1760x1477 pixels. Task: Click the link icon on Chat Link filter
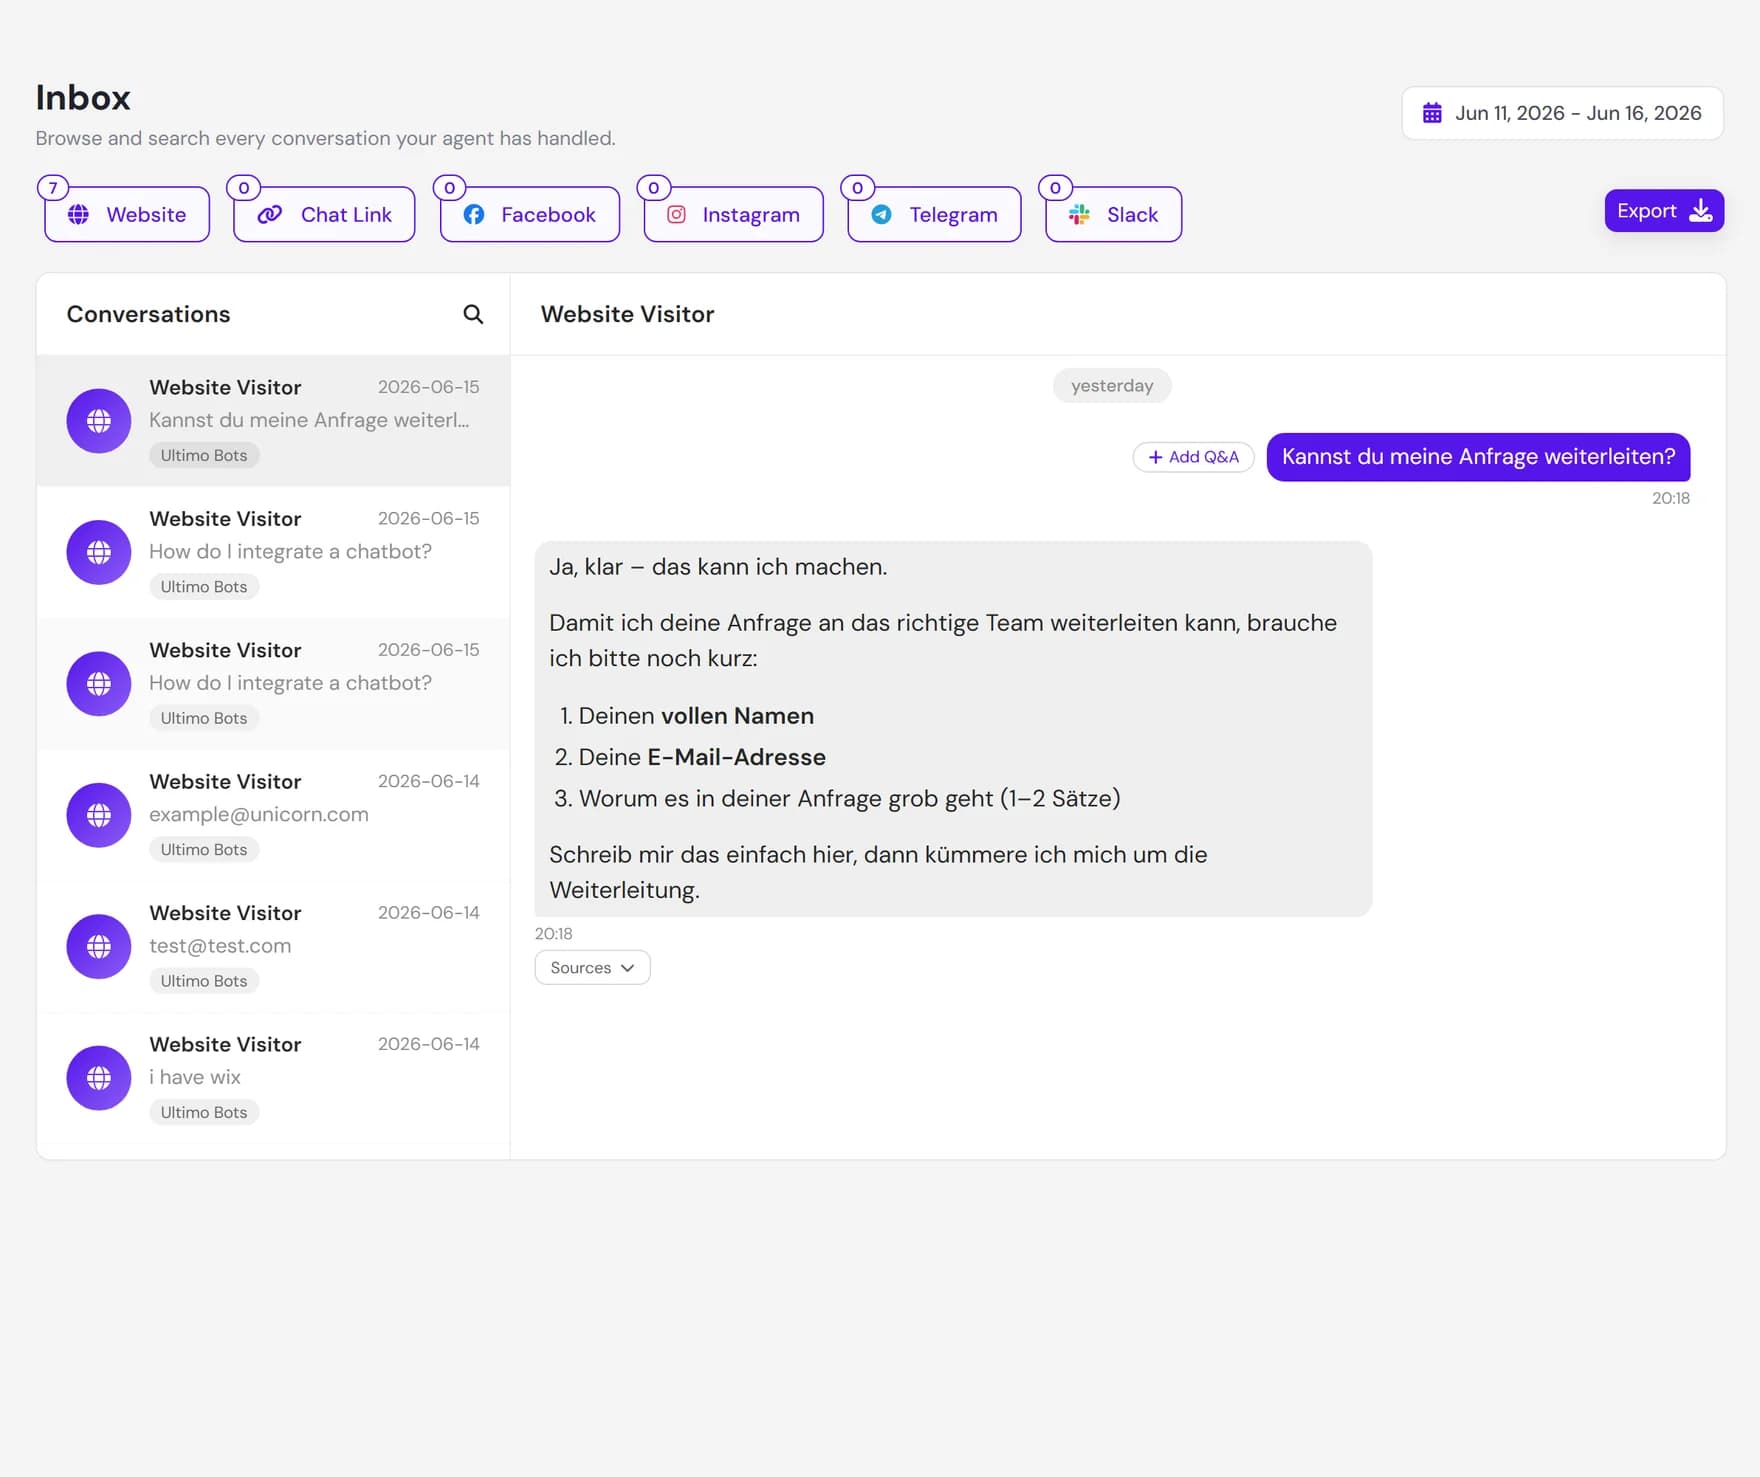coord(269,215)
